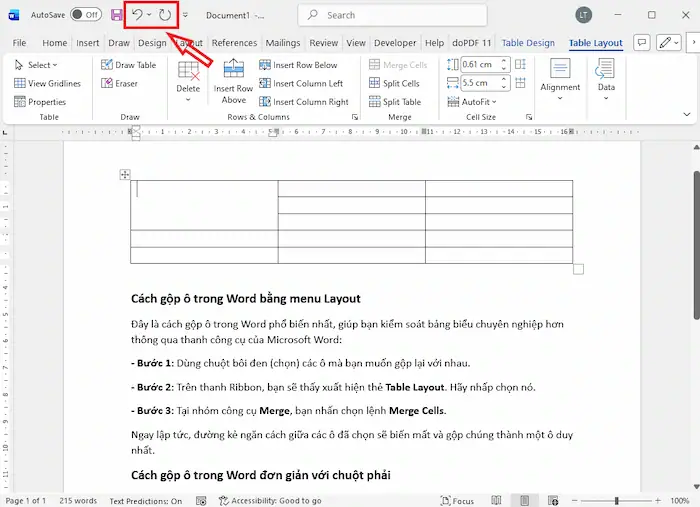Click the vertical scrollbar thumb

point(696,245)
